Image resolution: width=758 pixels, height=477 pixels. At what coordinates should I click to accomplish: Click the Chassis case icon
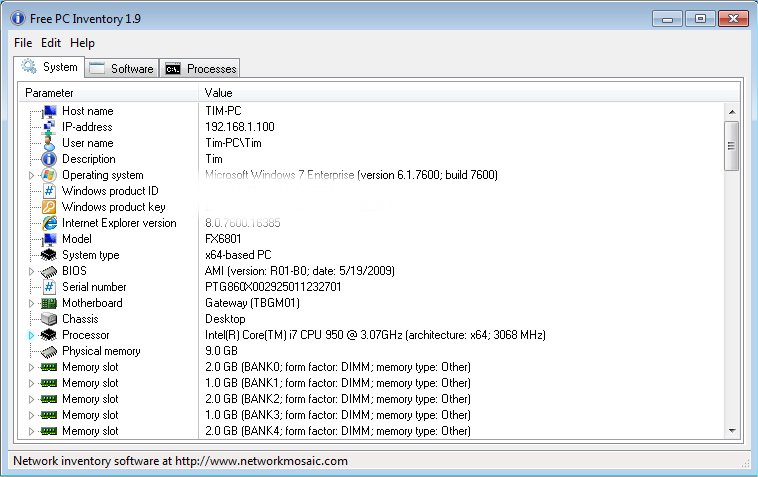[49, 319]
